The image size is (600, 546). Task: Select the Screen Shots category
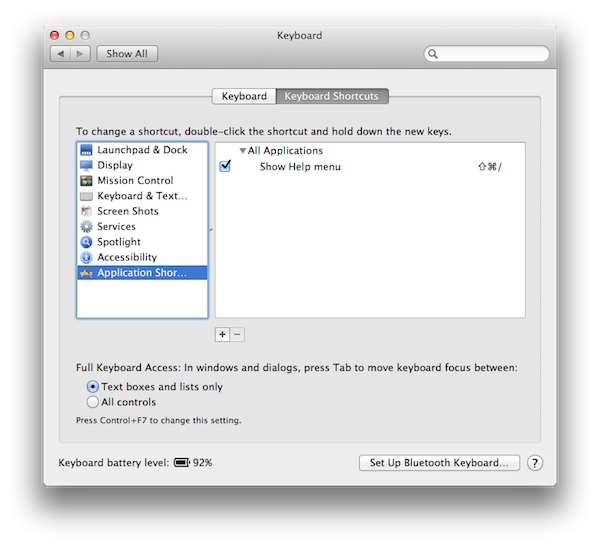tap(142, 211)
